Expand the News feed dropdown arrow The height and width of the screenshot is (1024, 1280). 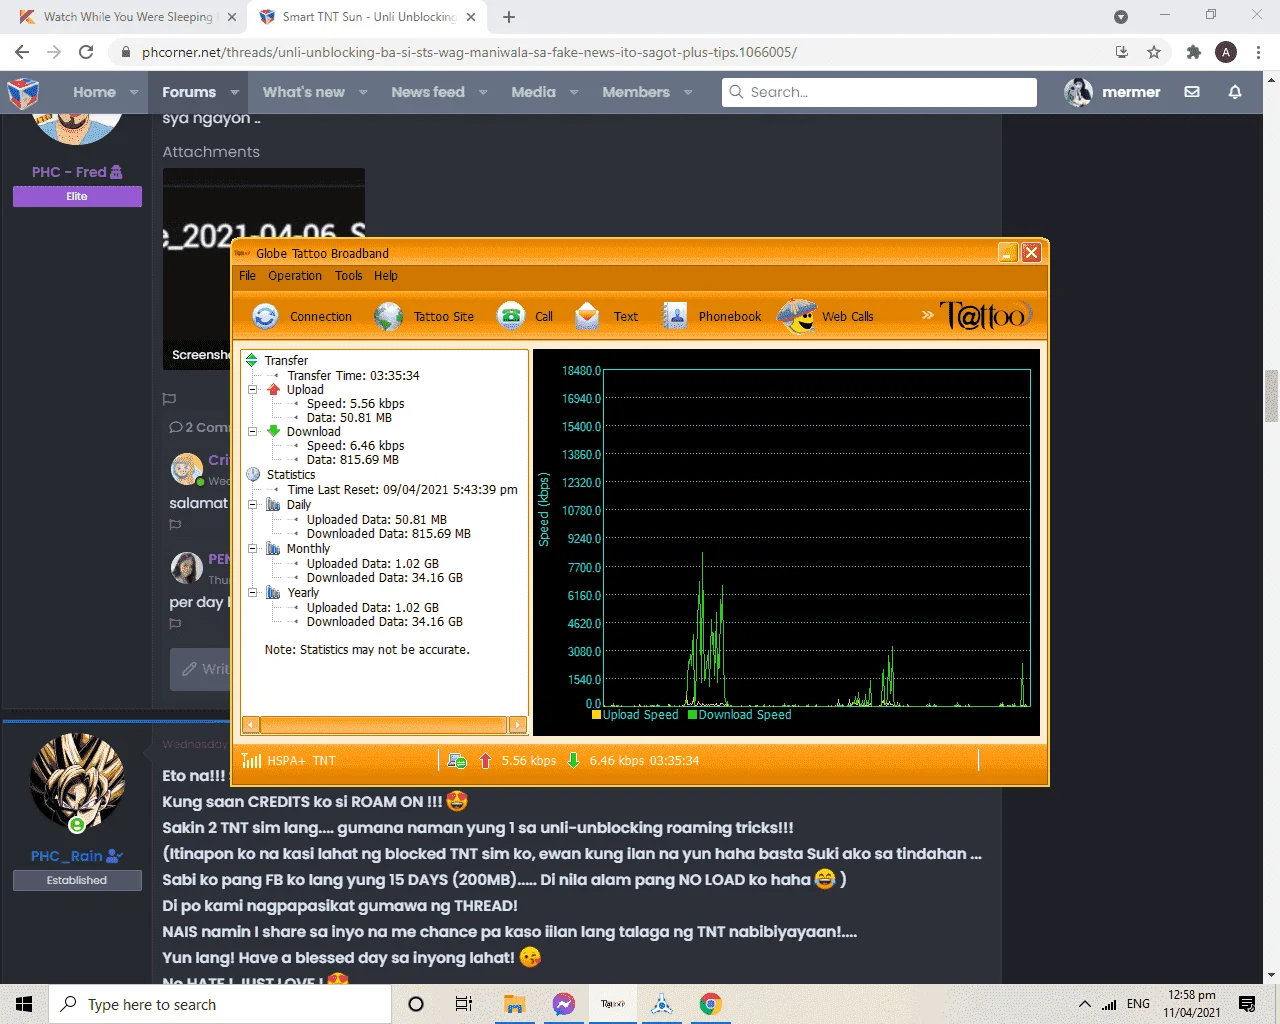coord(483,92)
